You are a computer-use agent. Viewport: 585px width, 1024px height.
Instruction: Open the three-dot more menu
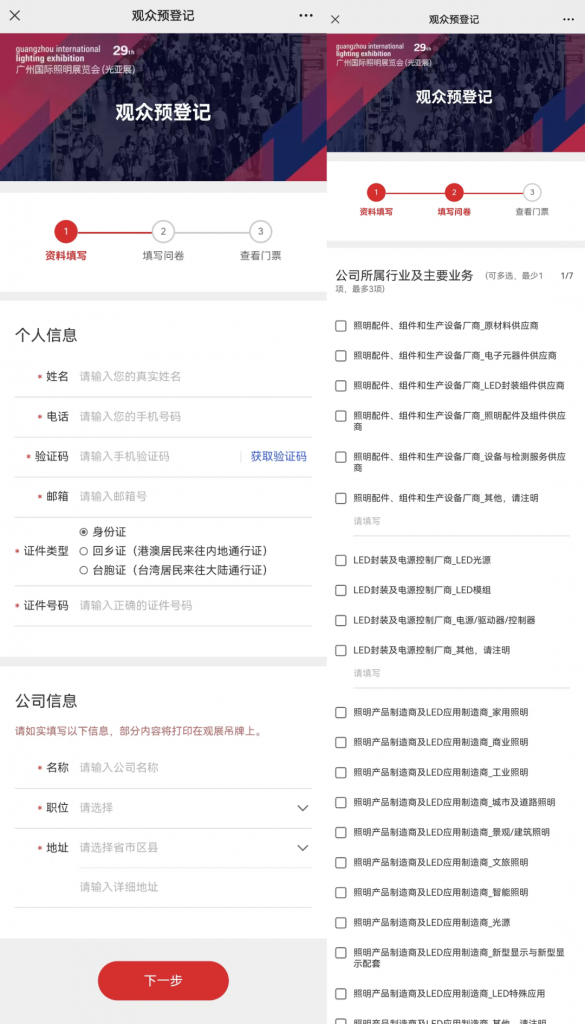[x=306, y=16]
